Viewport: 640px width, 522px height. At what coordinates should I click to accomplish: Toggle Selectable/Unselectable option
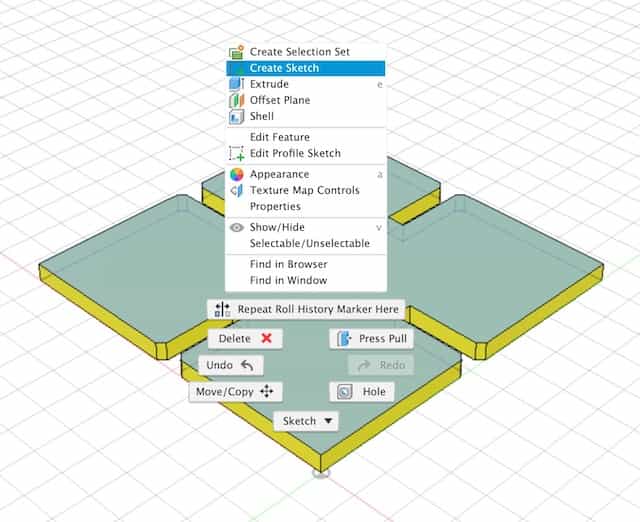[x=305, y=244]
